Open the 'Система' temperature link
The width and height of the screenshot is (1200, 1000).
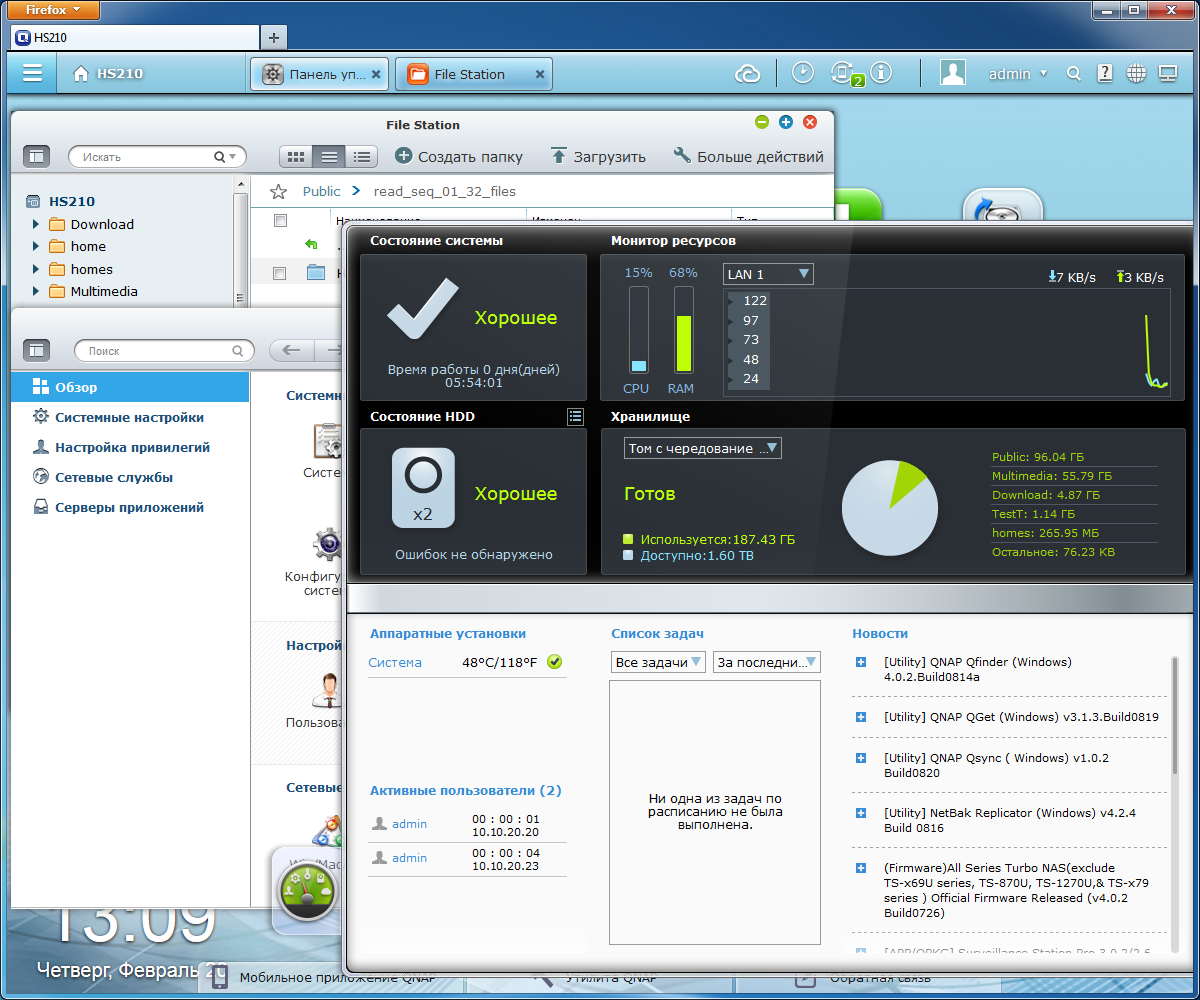395,662
